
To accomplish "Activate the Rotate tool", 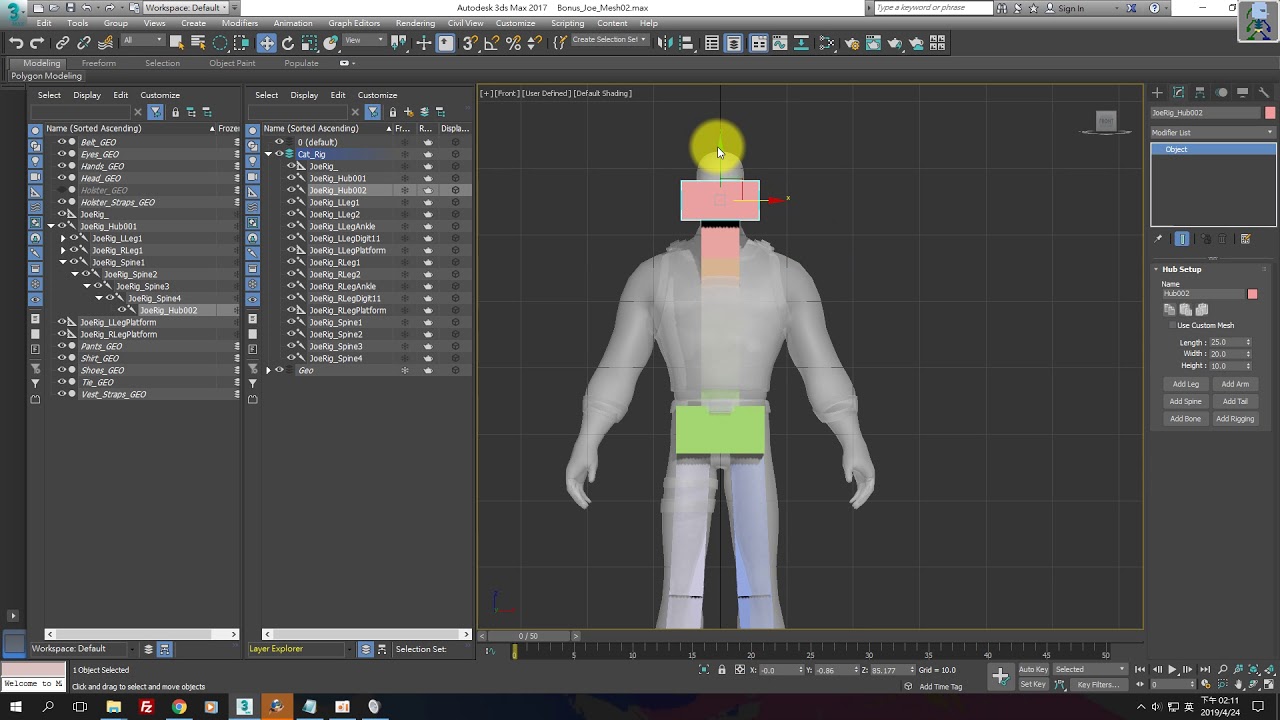I will pyautogui.click(x=288, y=43).
